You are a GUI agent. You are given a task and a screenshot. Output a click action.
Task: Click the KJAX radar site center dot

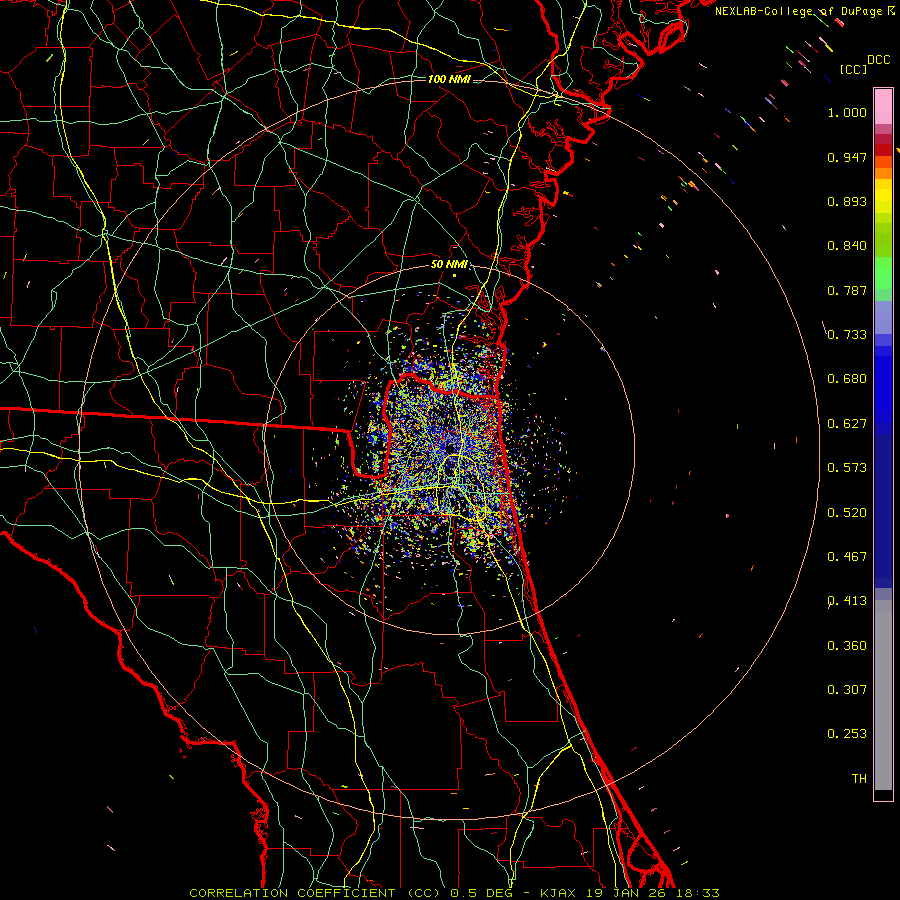click(x=450, y=449)
